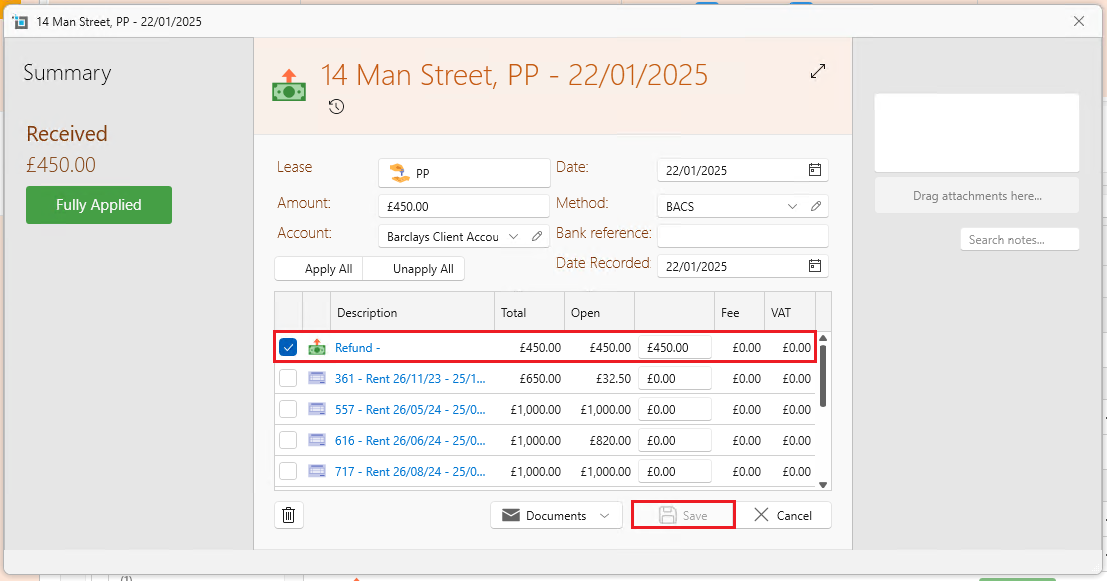Tick the checkbox for 557 - Rent
The image size is (1107, 581).
288,409
